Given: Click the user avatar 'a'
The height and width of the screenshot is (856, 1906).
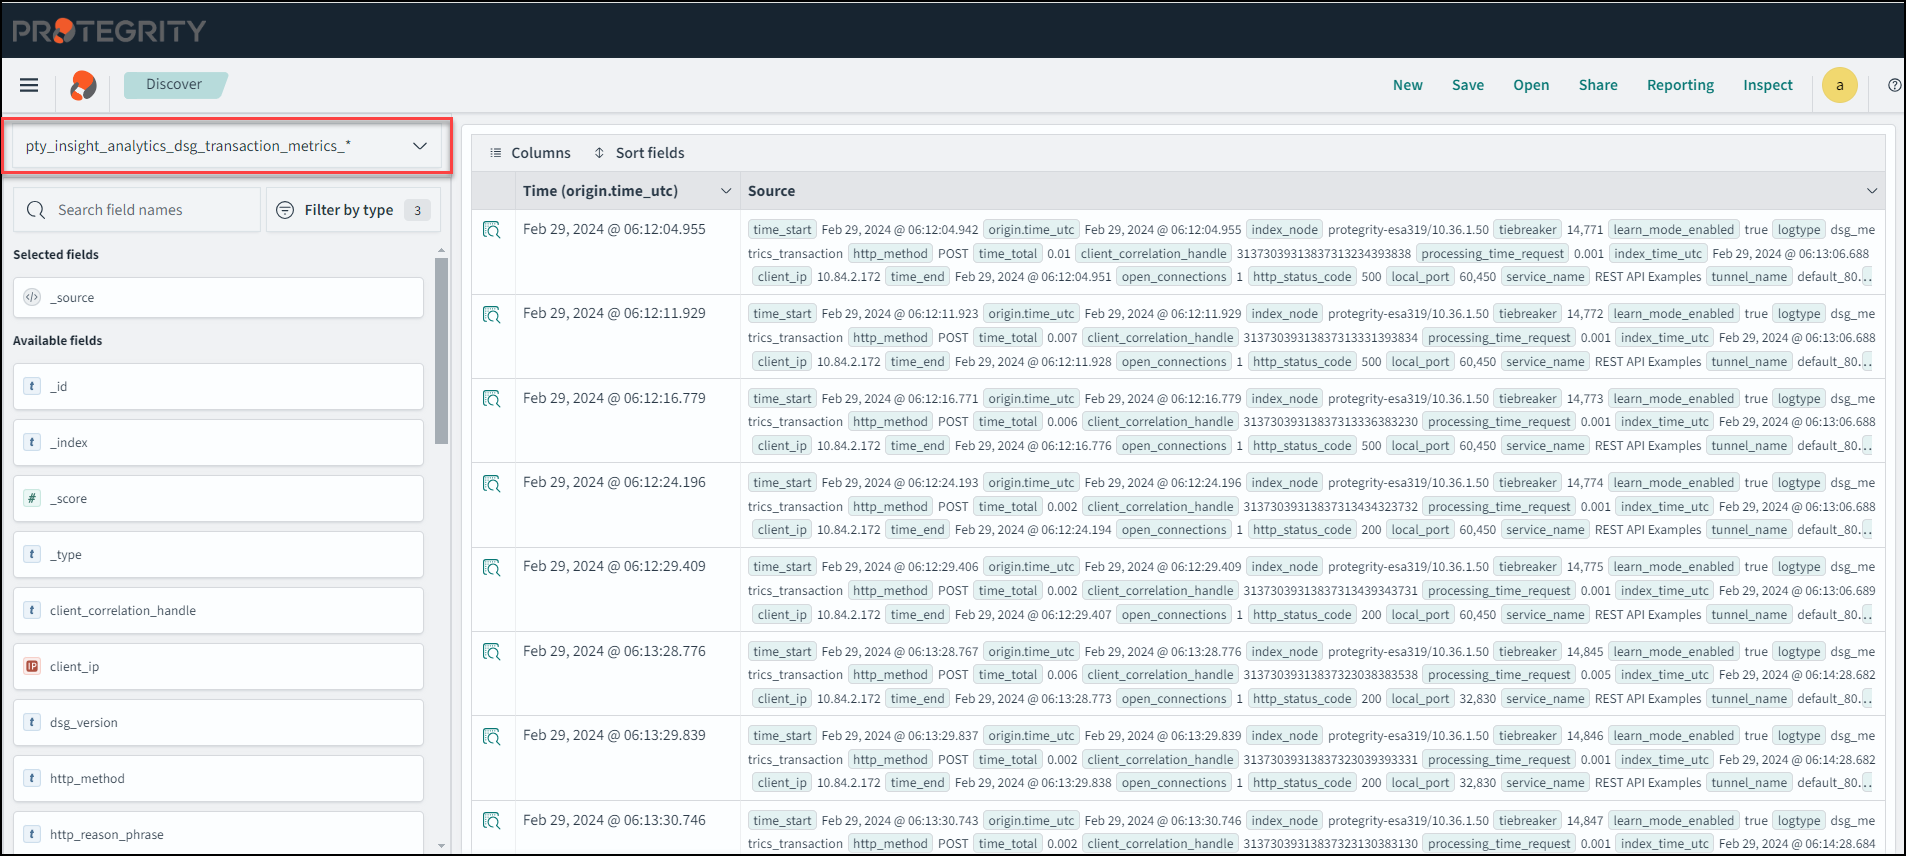Looking at the screenshot, I should coord(1839,85).
